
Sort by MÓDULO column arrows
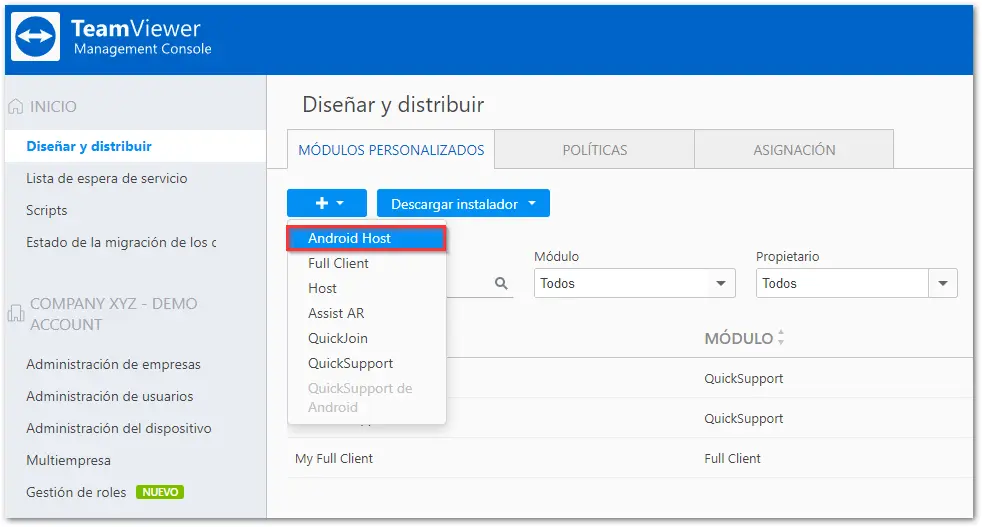[780, 338]
